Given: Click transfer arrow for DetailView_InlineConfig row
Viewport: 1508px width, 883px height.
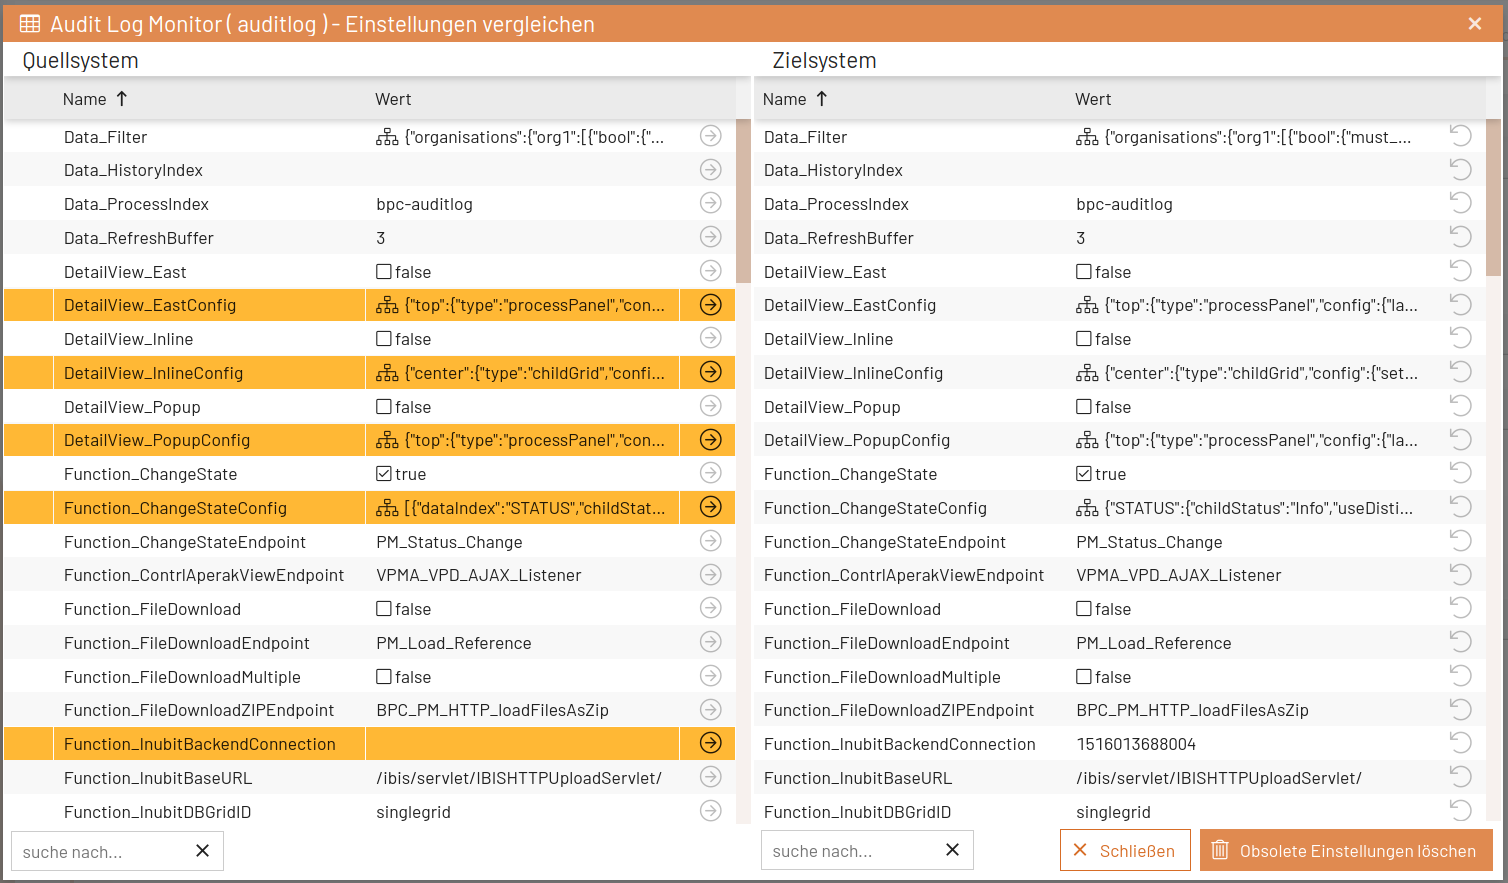Looking at the screenshot, I should (710, 372).
